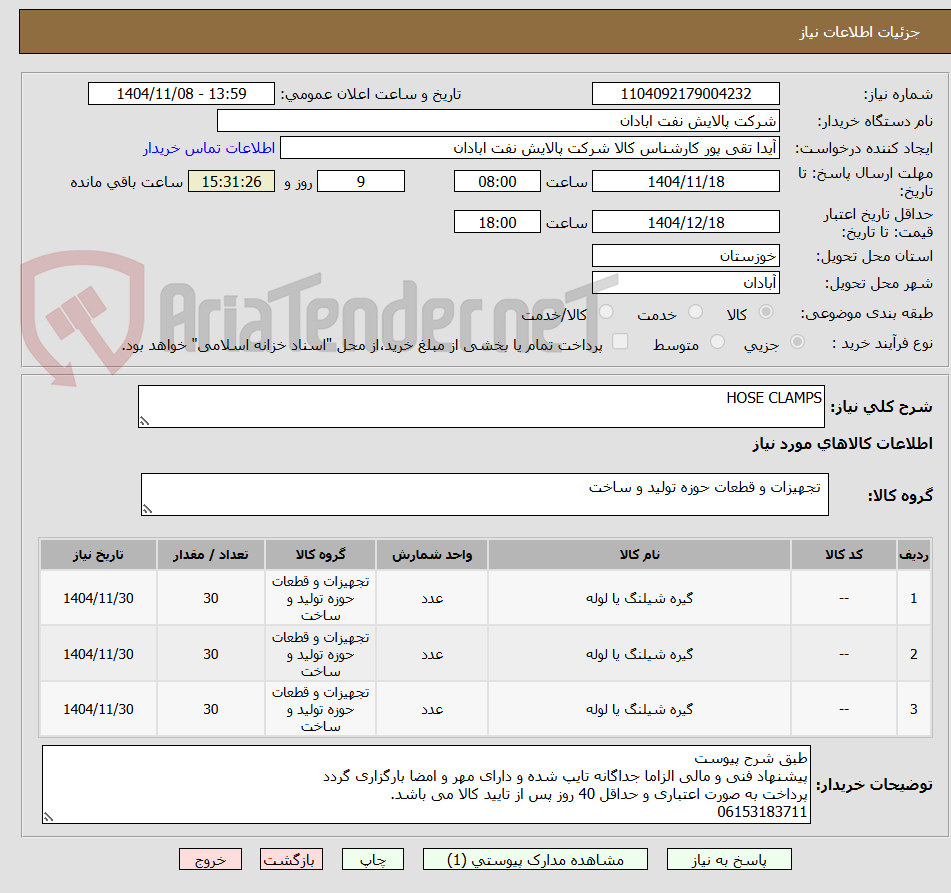Click the remaining time 15:31:26 display
This screenshot has width=951, height=893.
coord(230,182)
